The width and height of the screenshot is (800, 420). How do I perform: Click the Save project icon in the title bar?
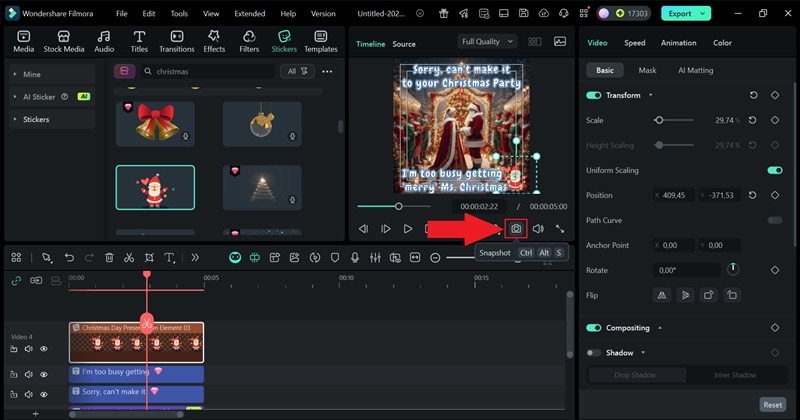pos(523,14)
